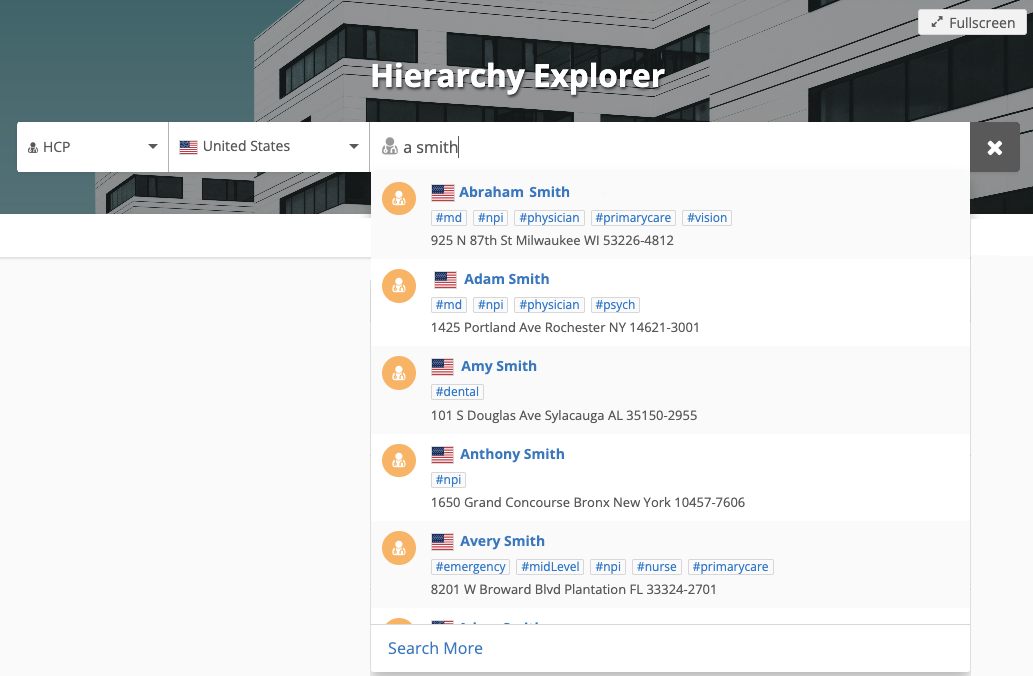Open the Adam Smith result name
The image size is (1033, 676).
pos(506,279)
